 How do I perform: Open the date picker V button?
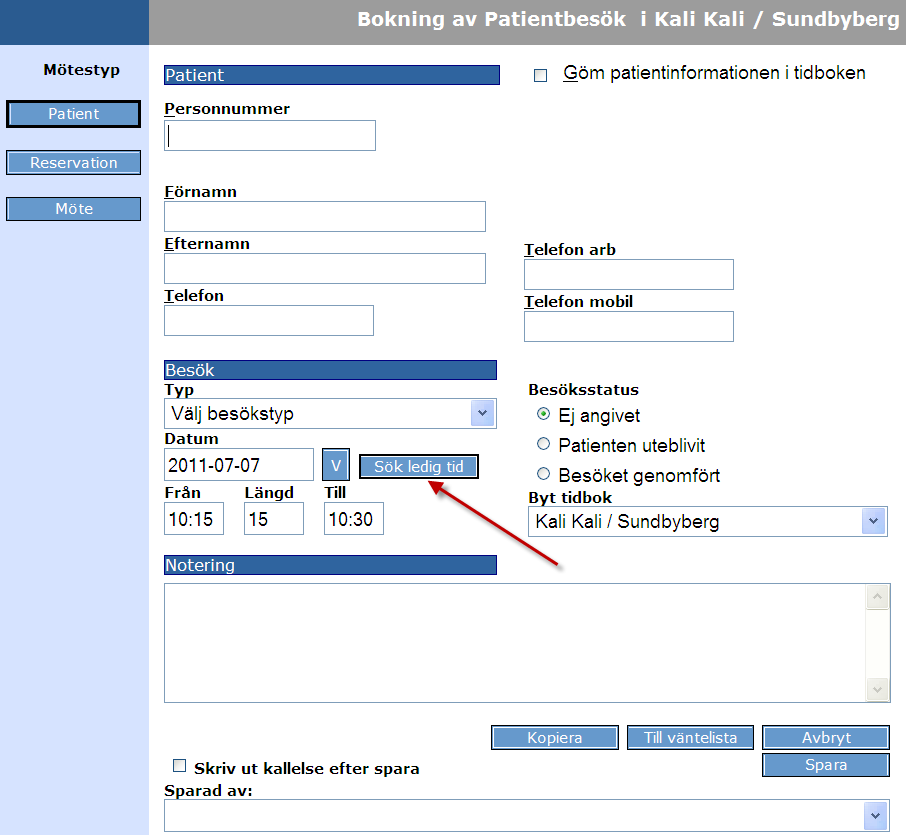tap(336, 465)
